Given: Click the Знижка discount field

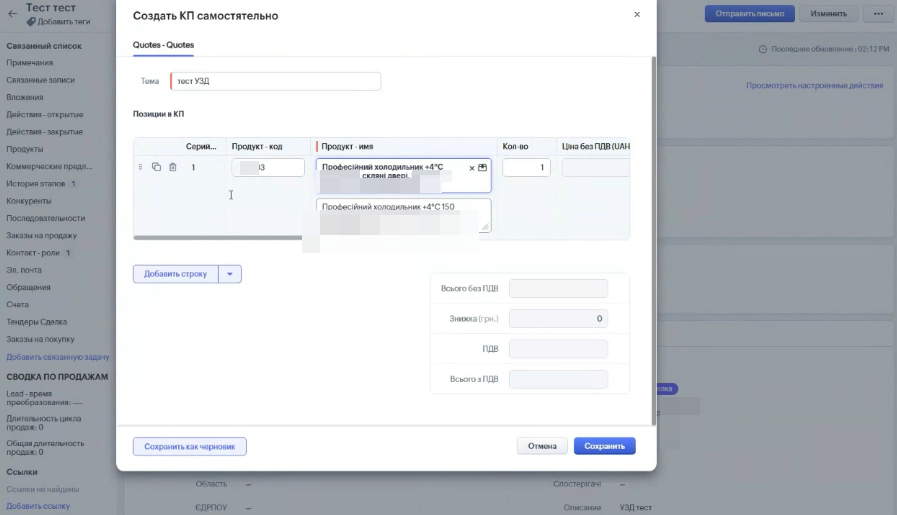Looking at the screenshot, I should [558, 319].
